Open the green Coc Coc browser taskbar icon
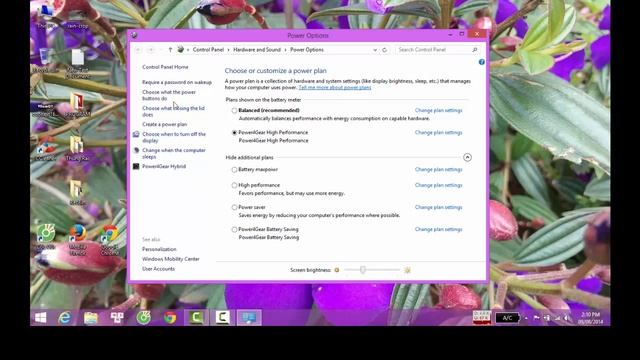 pos(144,318)
